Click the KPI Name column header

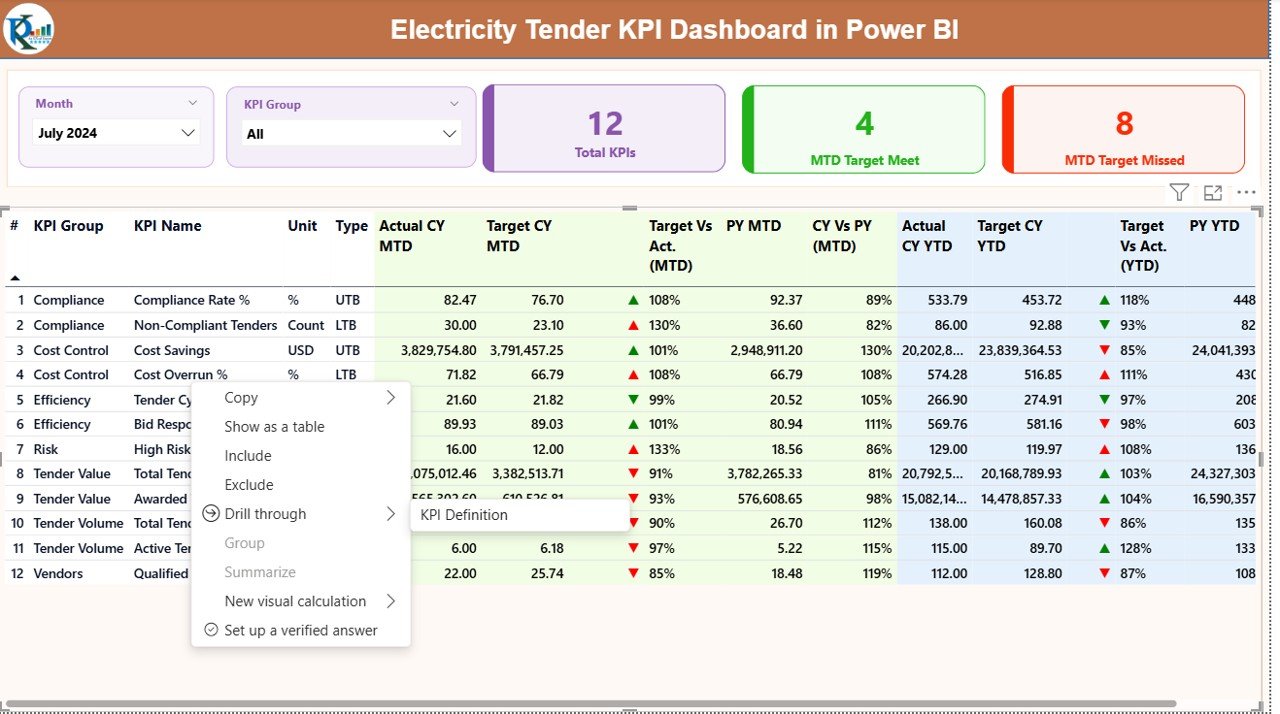coord(167,226)
